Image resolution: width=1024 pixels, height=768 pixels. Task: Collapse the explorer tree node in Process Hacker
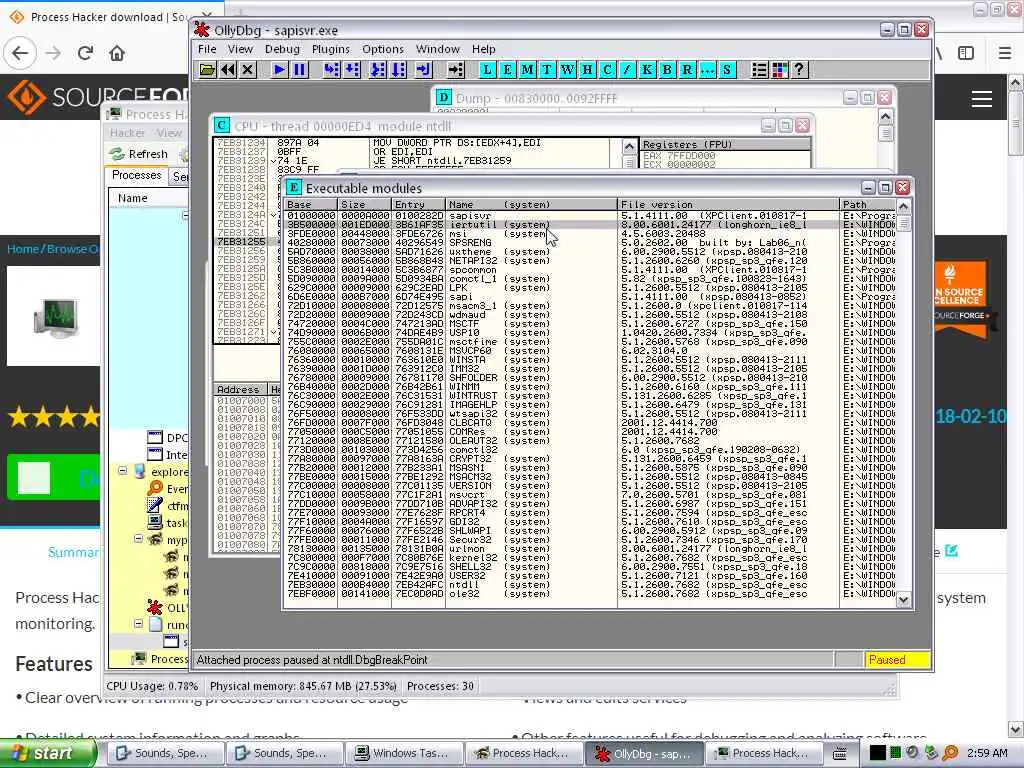(123, 471)
